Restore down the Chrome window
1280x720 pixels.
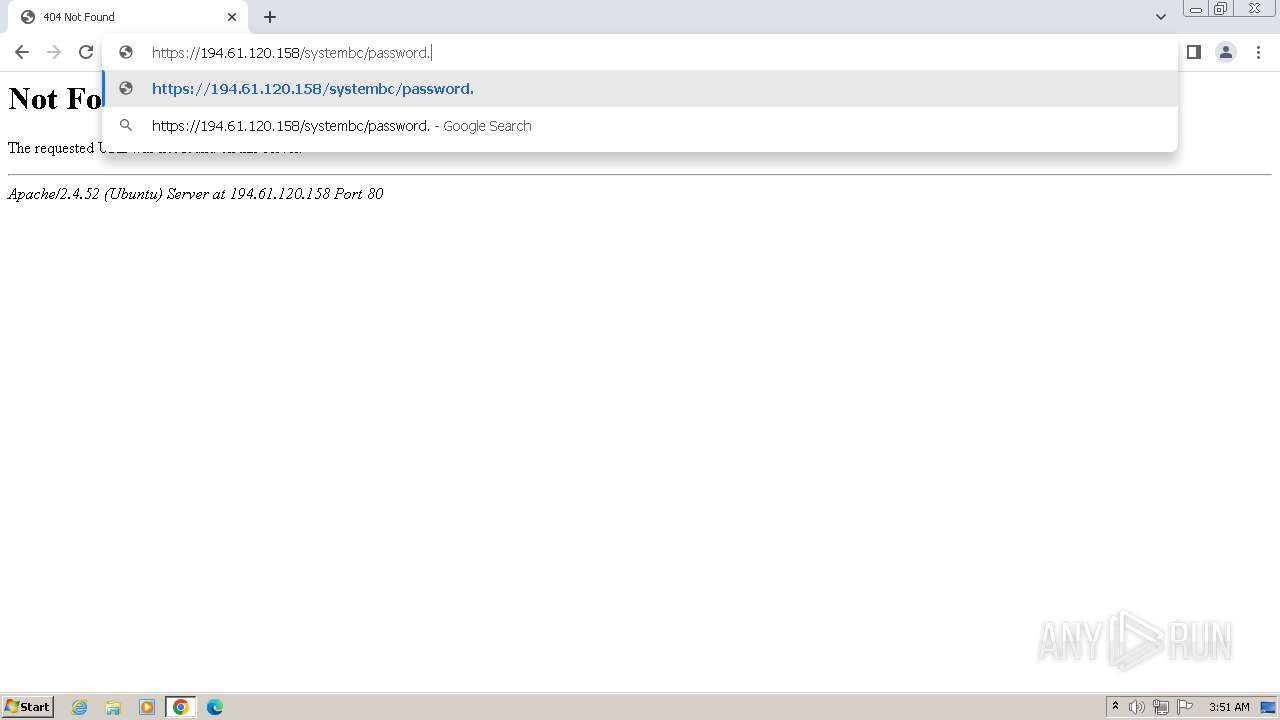(1221, 9)
